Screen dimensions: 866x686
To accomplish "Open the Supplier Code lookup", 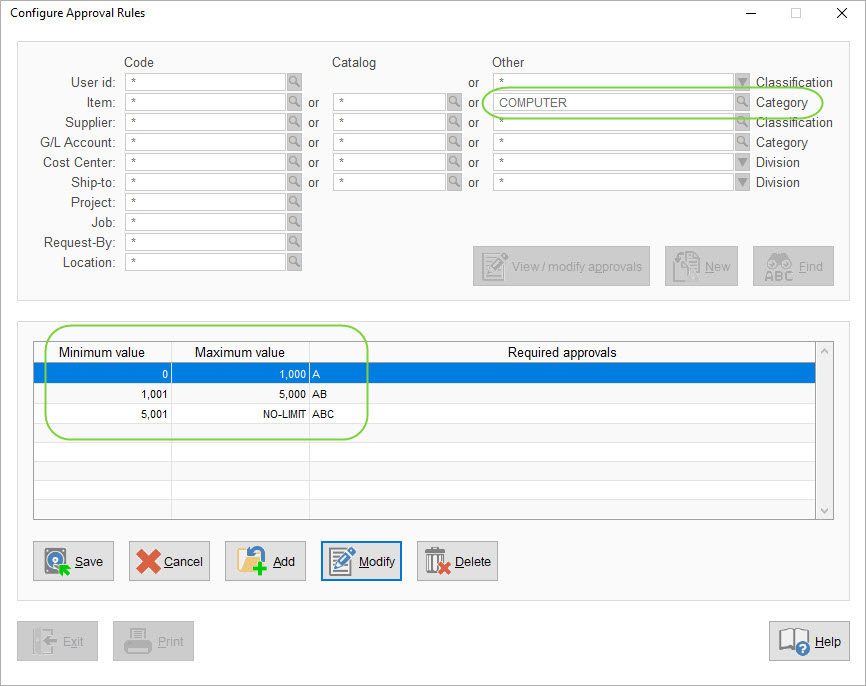I will (295, 122).
